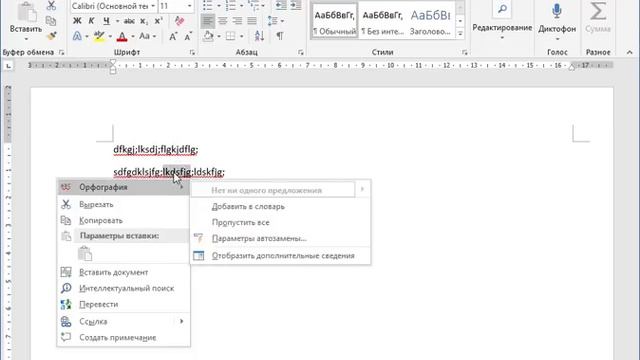The image size is (640, 360).
Task: Open the font size 11 dropdown
Action: [189, 6]
